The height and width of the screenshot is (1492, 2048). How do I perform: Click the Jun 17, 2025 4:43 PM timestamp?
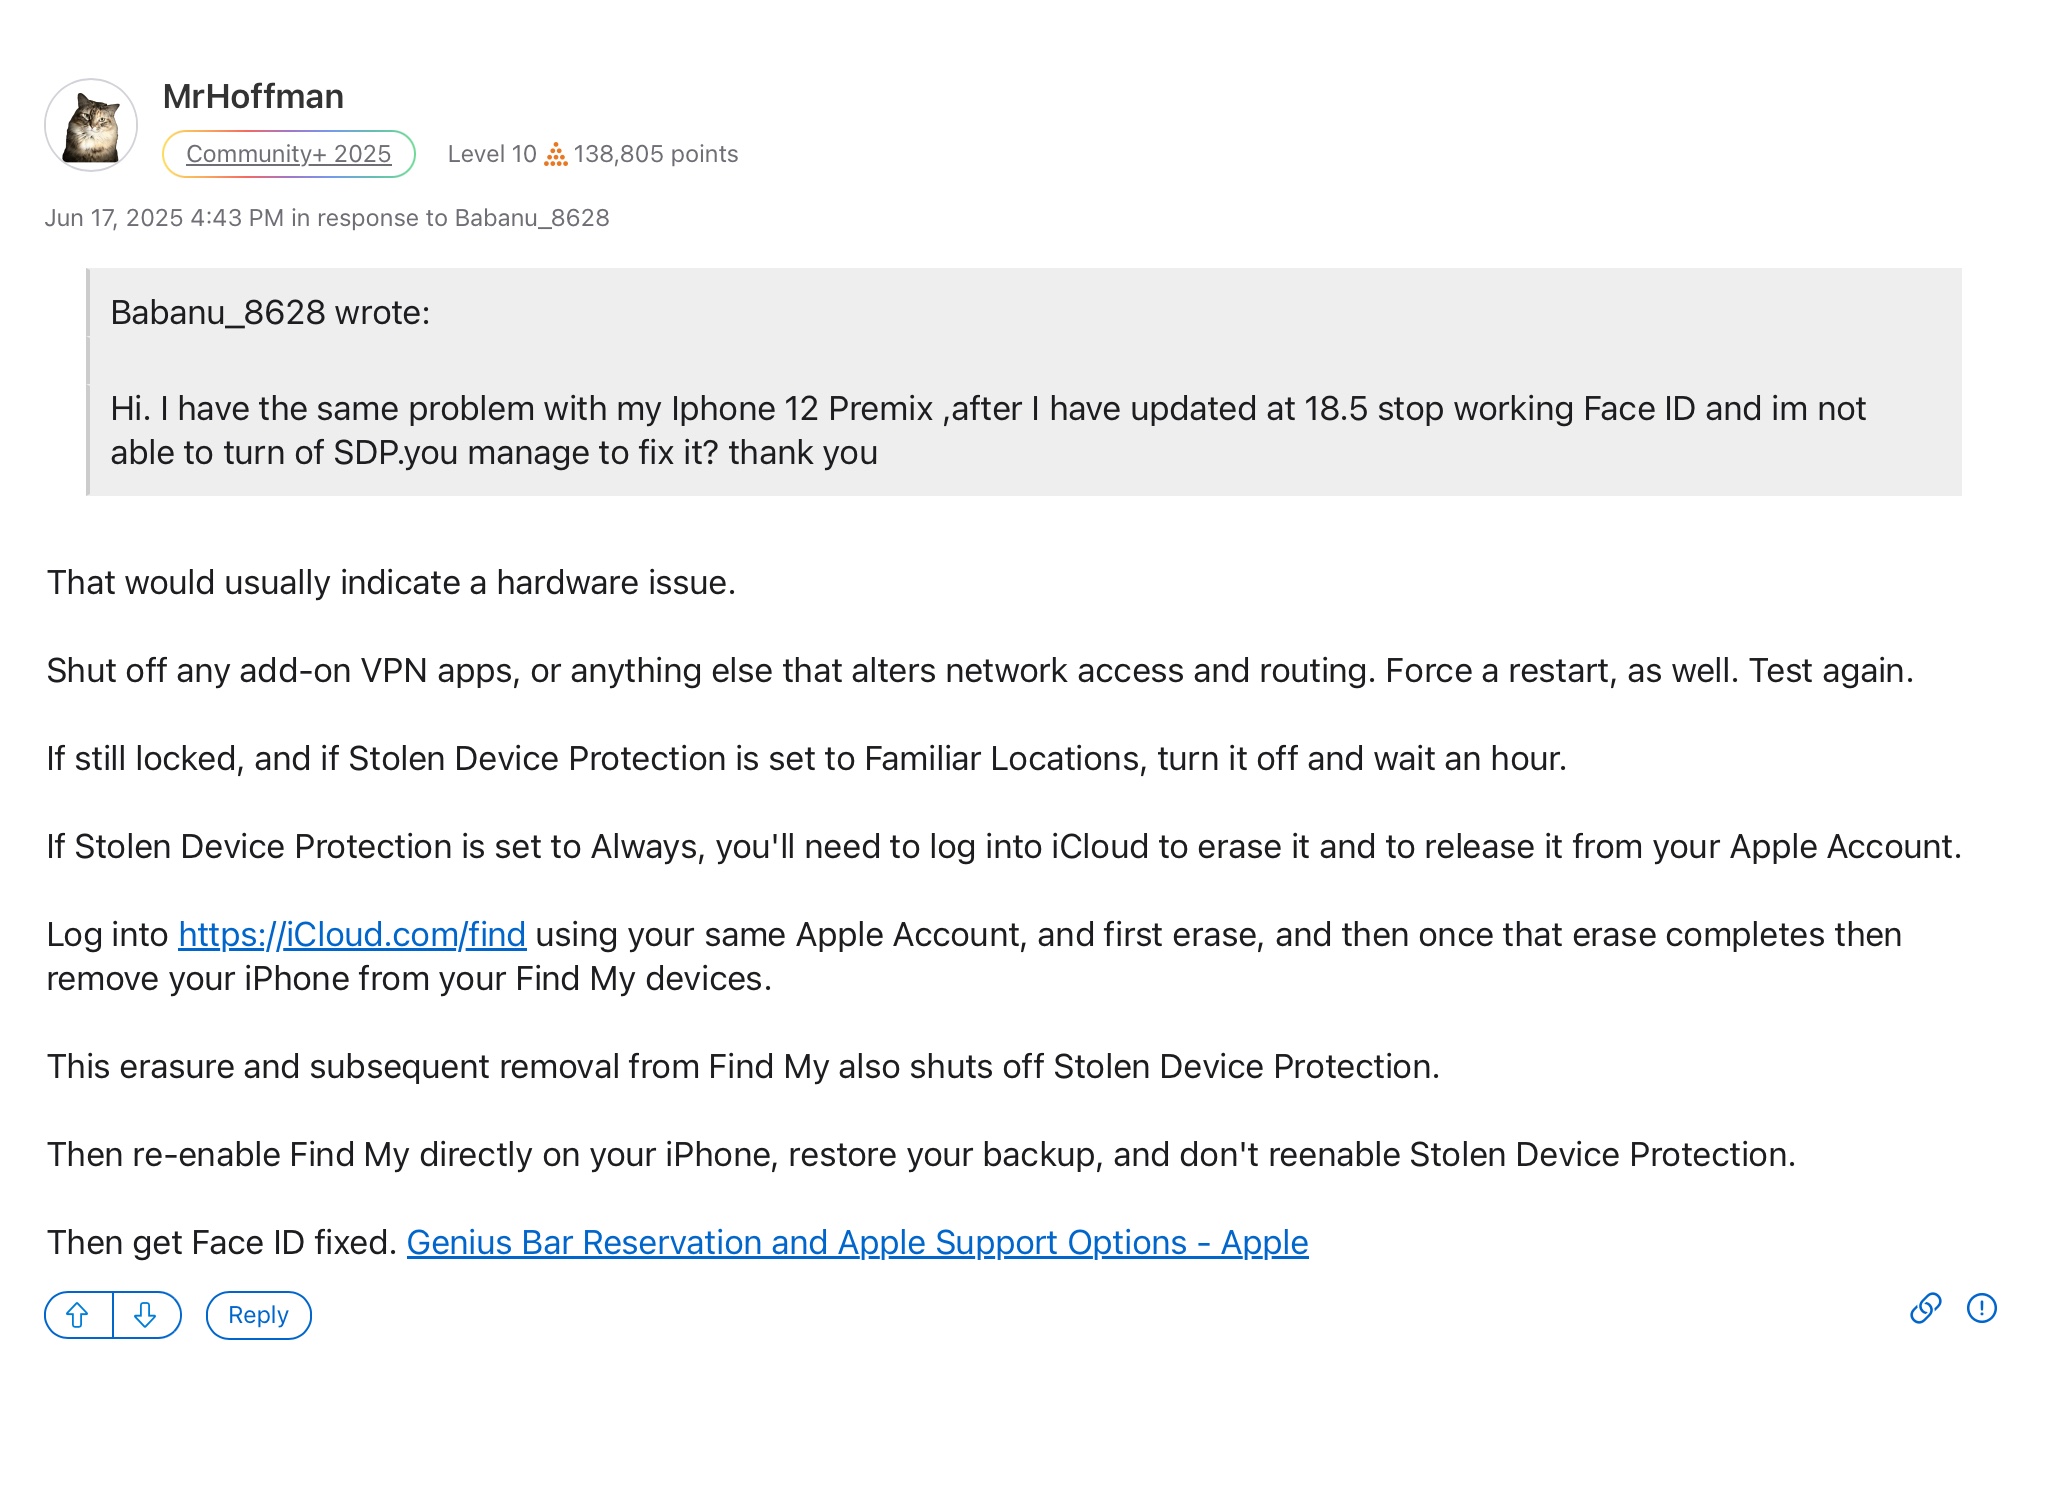164,218
